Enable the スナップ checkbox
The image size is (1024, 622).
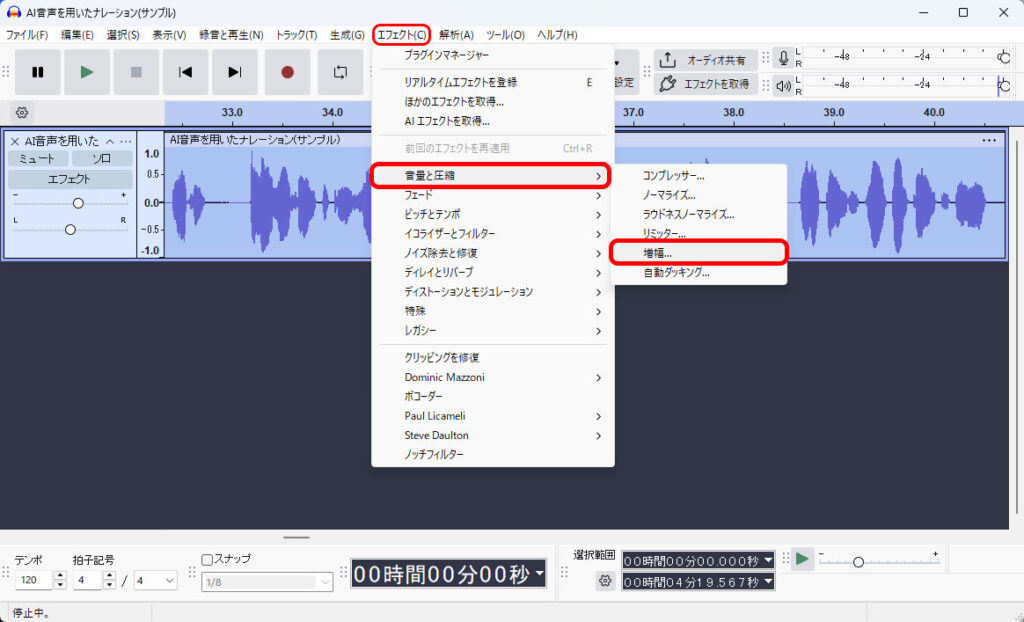point(207,559)
